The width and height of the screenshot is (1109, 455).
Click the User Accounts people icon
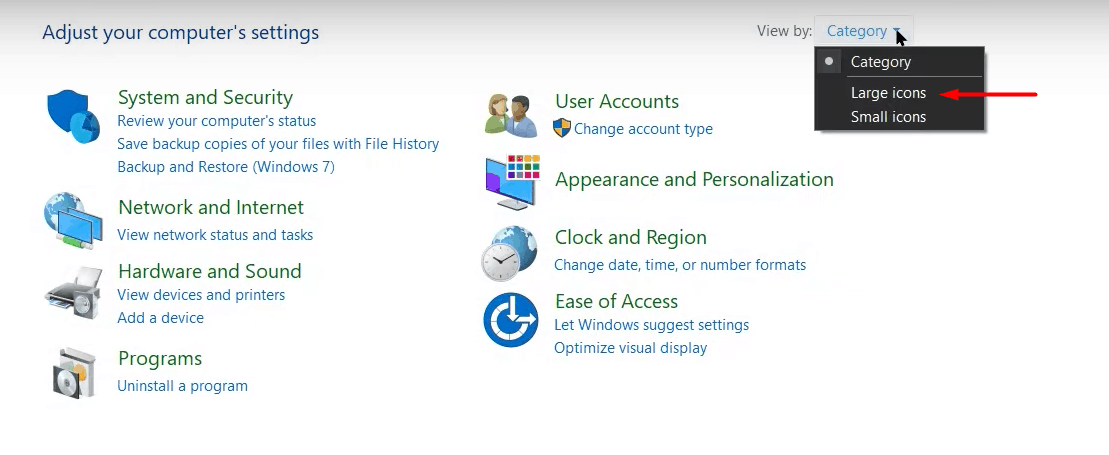coord(511,114)
